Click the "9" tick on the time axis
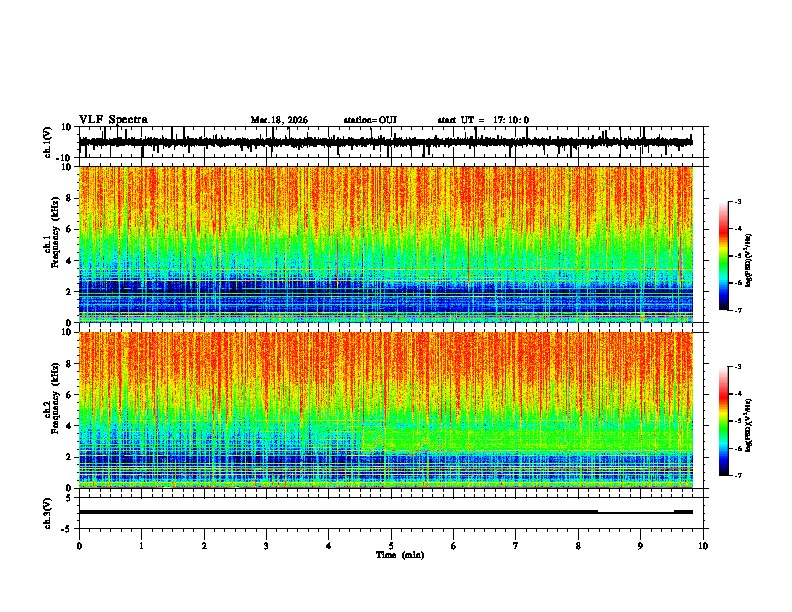 640,546
